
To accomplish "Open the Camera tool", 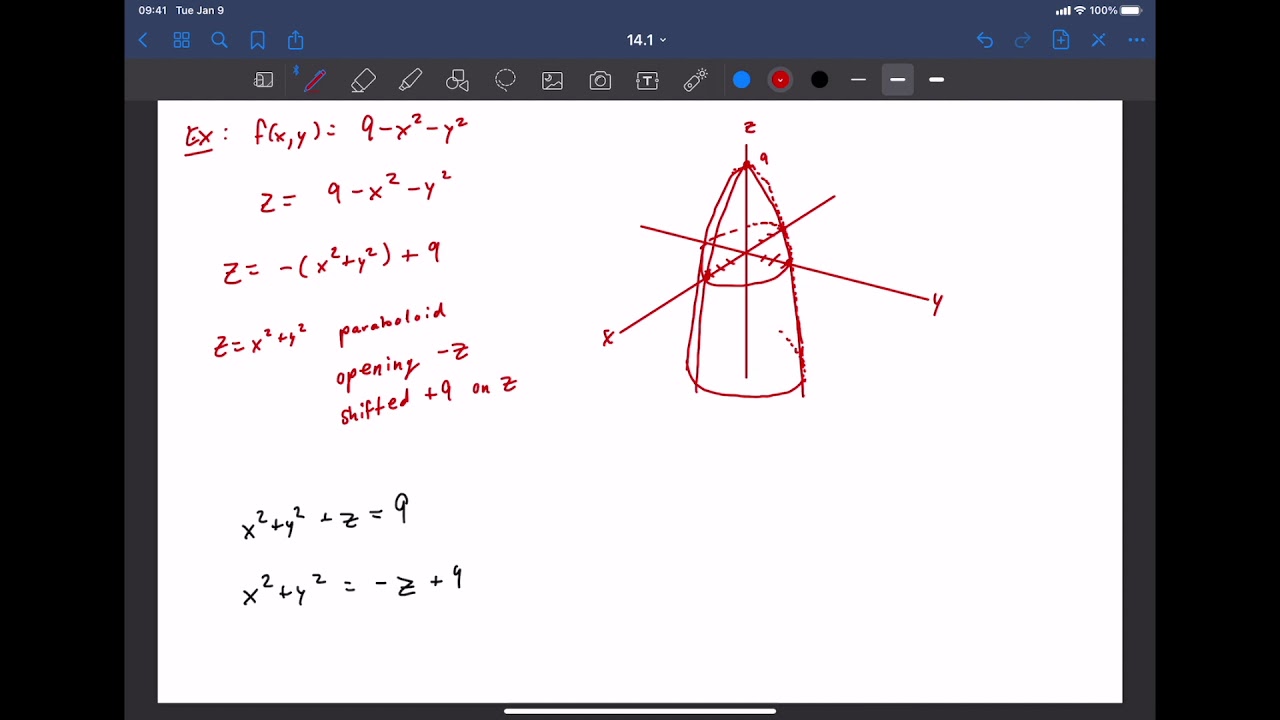I will click(x=600, y=80).
